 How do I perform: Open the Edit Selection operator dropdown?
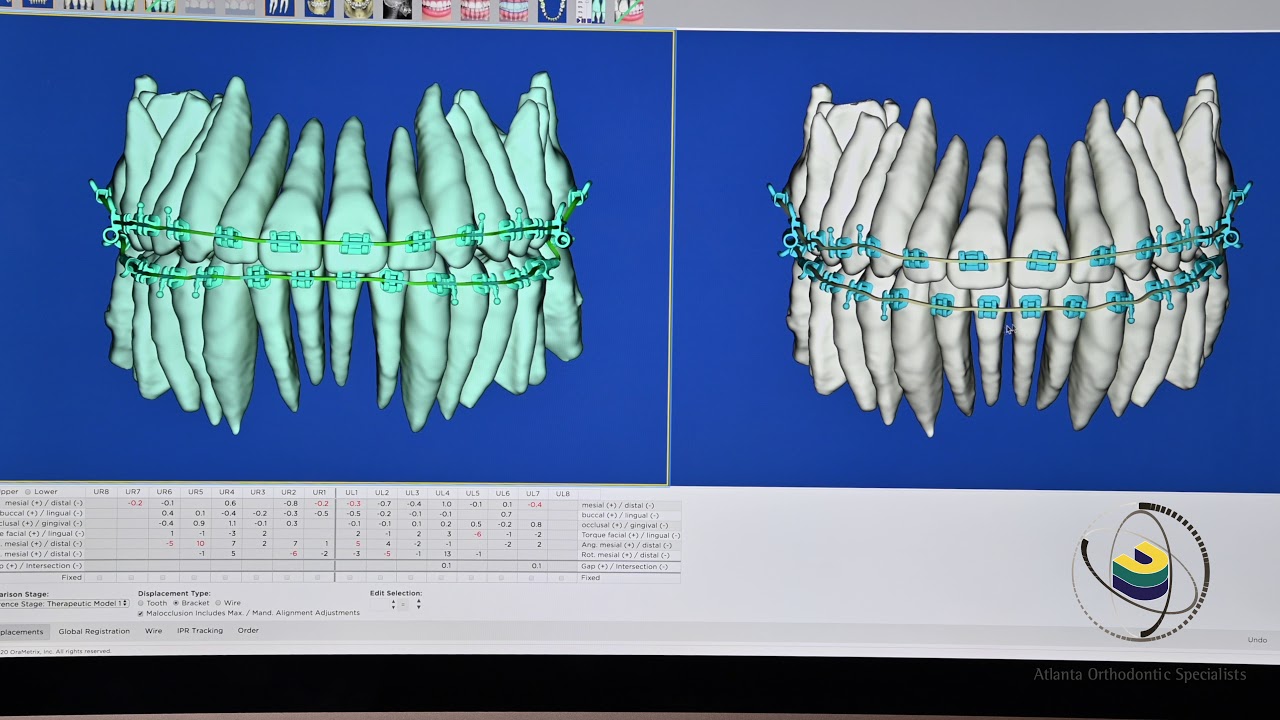[403, 605]
